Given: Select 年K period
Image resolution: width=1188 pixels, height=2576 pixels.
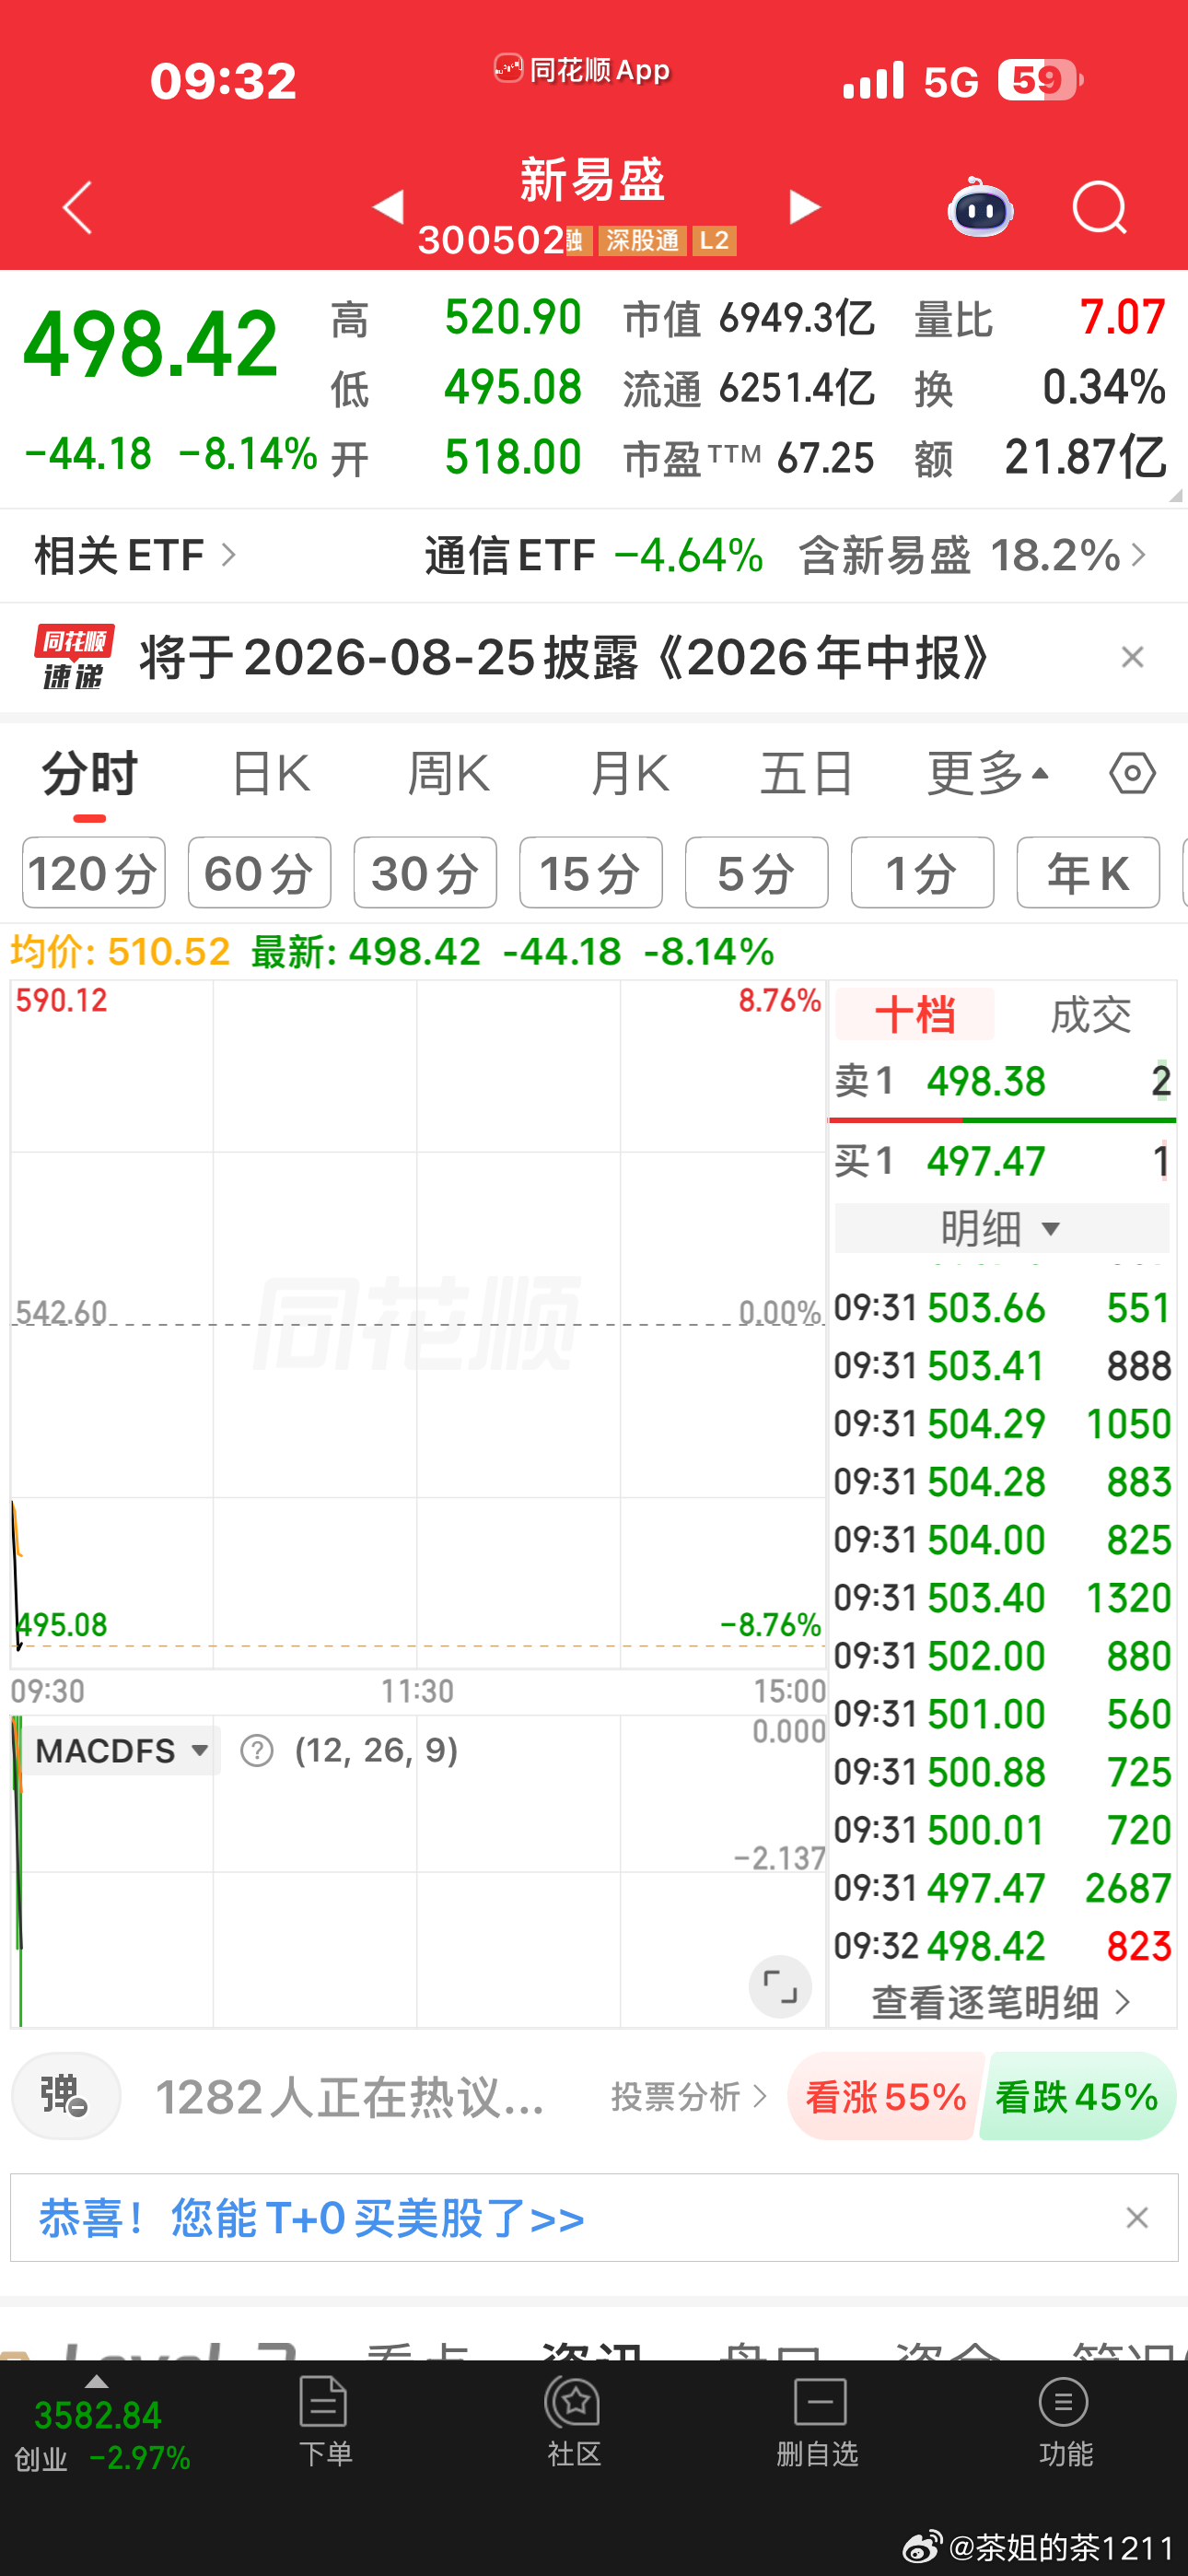Looking at the screenshot, I should (1089, 873).
